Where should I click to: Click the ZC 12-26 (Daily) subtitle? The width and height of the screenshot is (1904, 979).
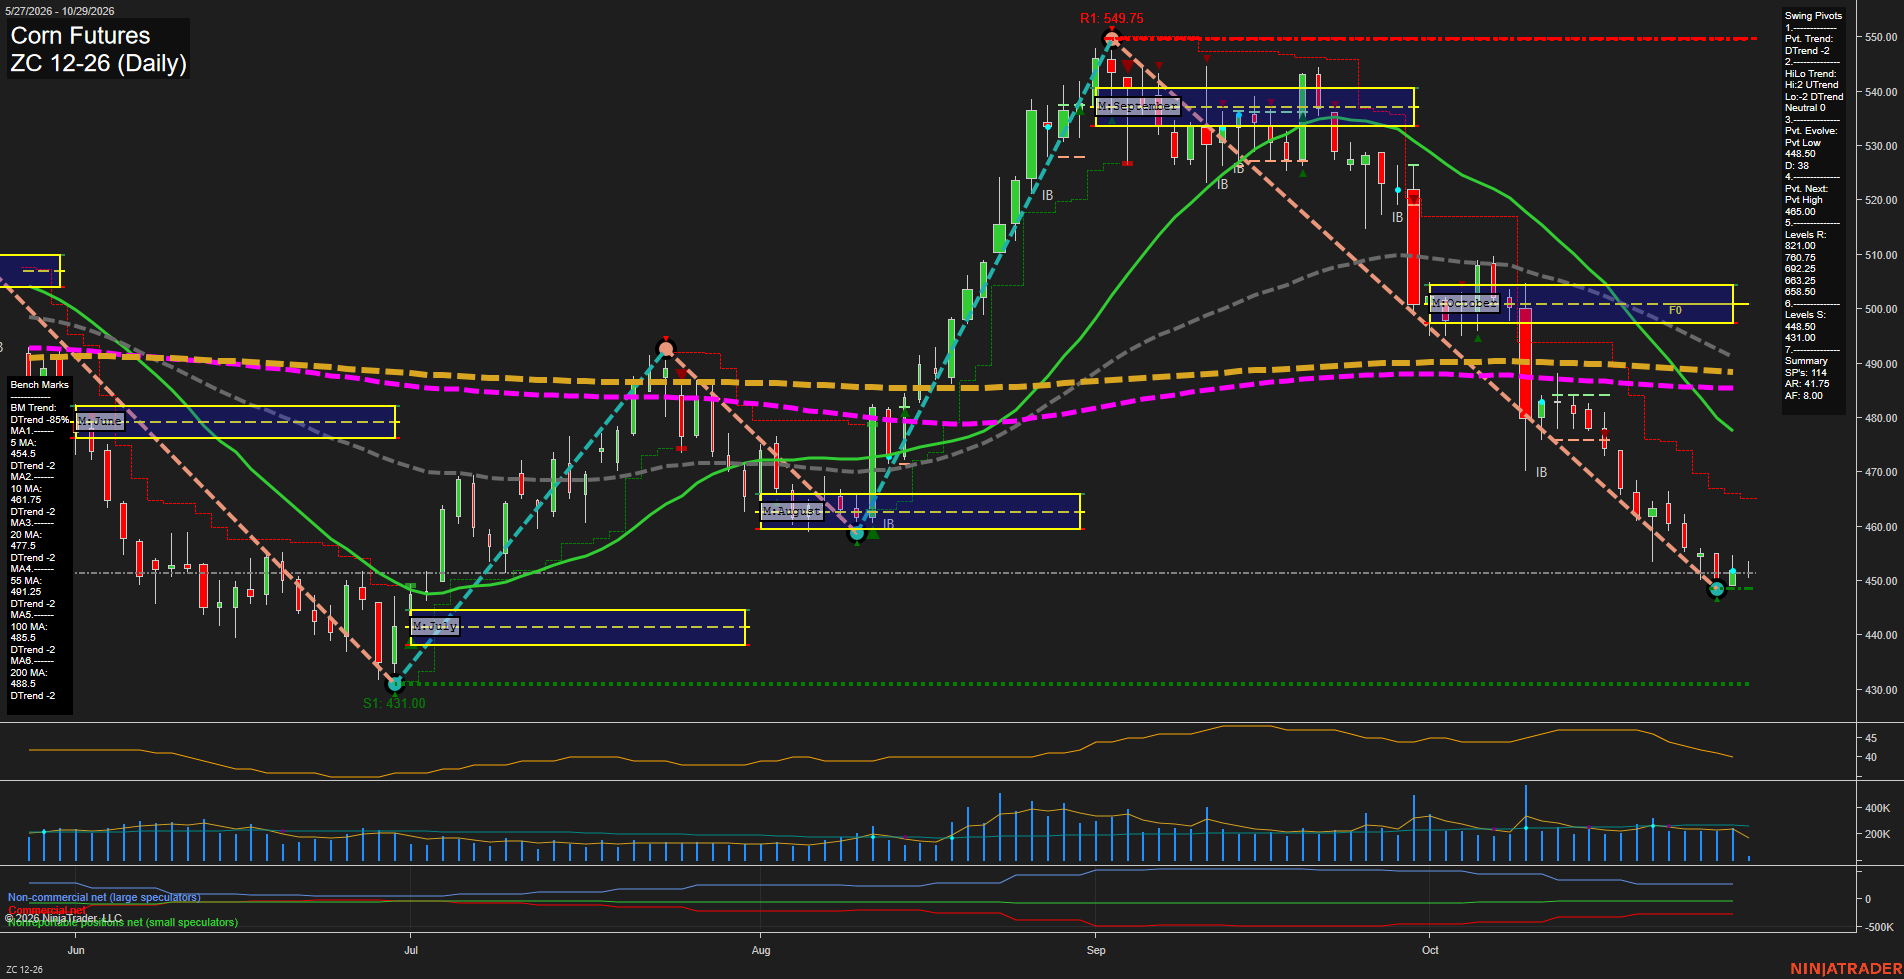(x=98, y=63)
